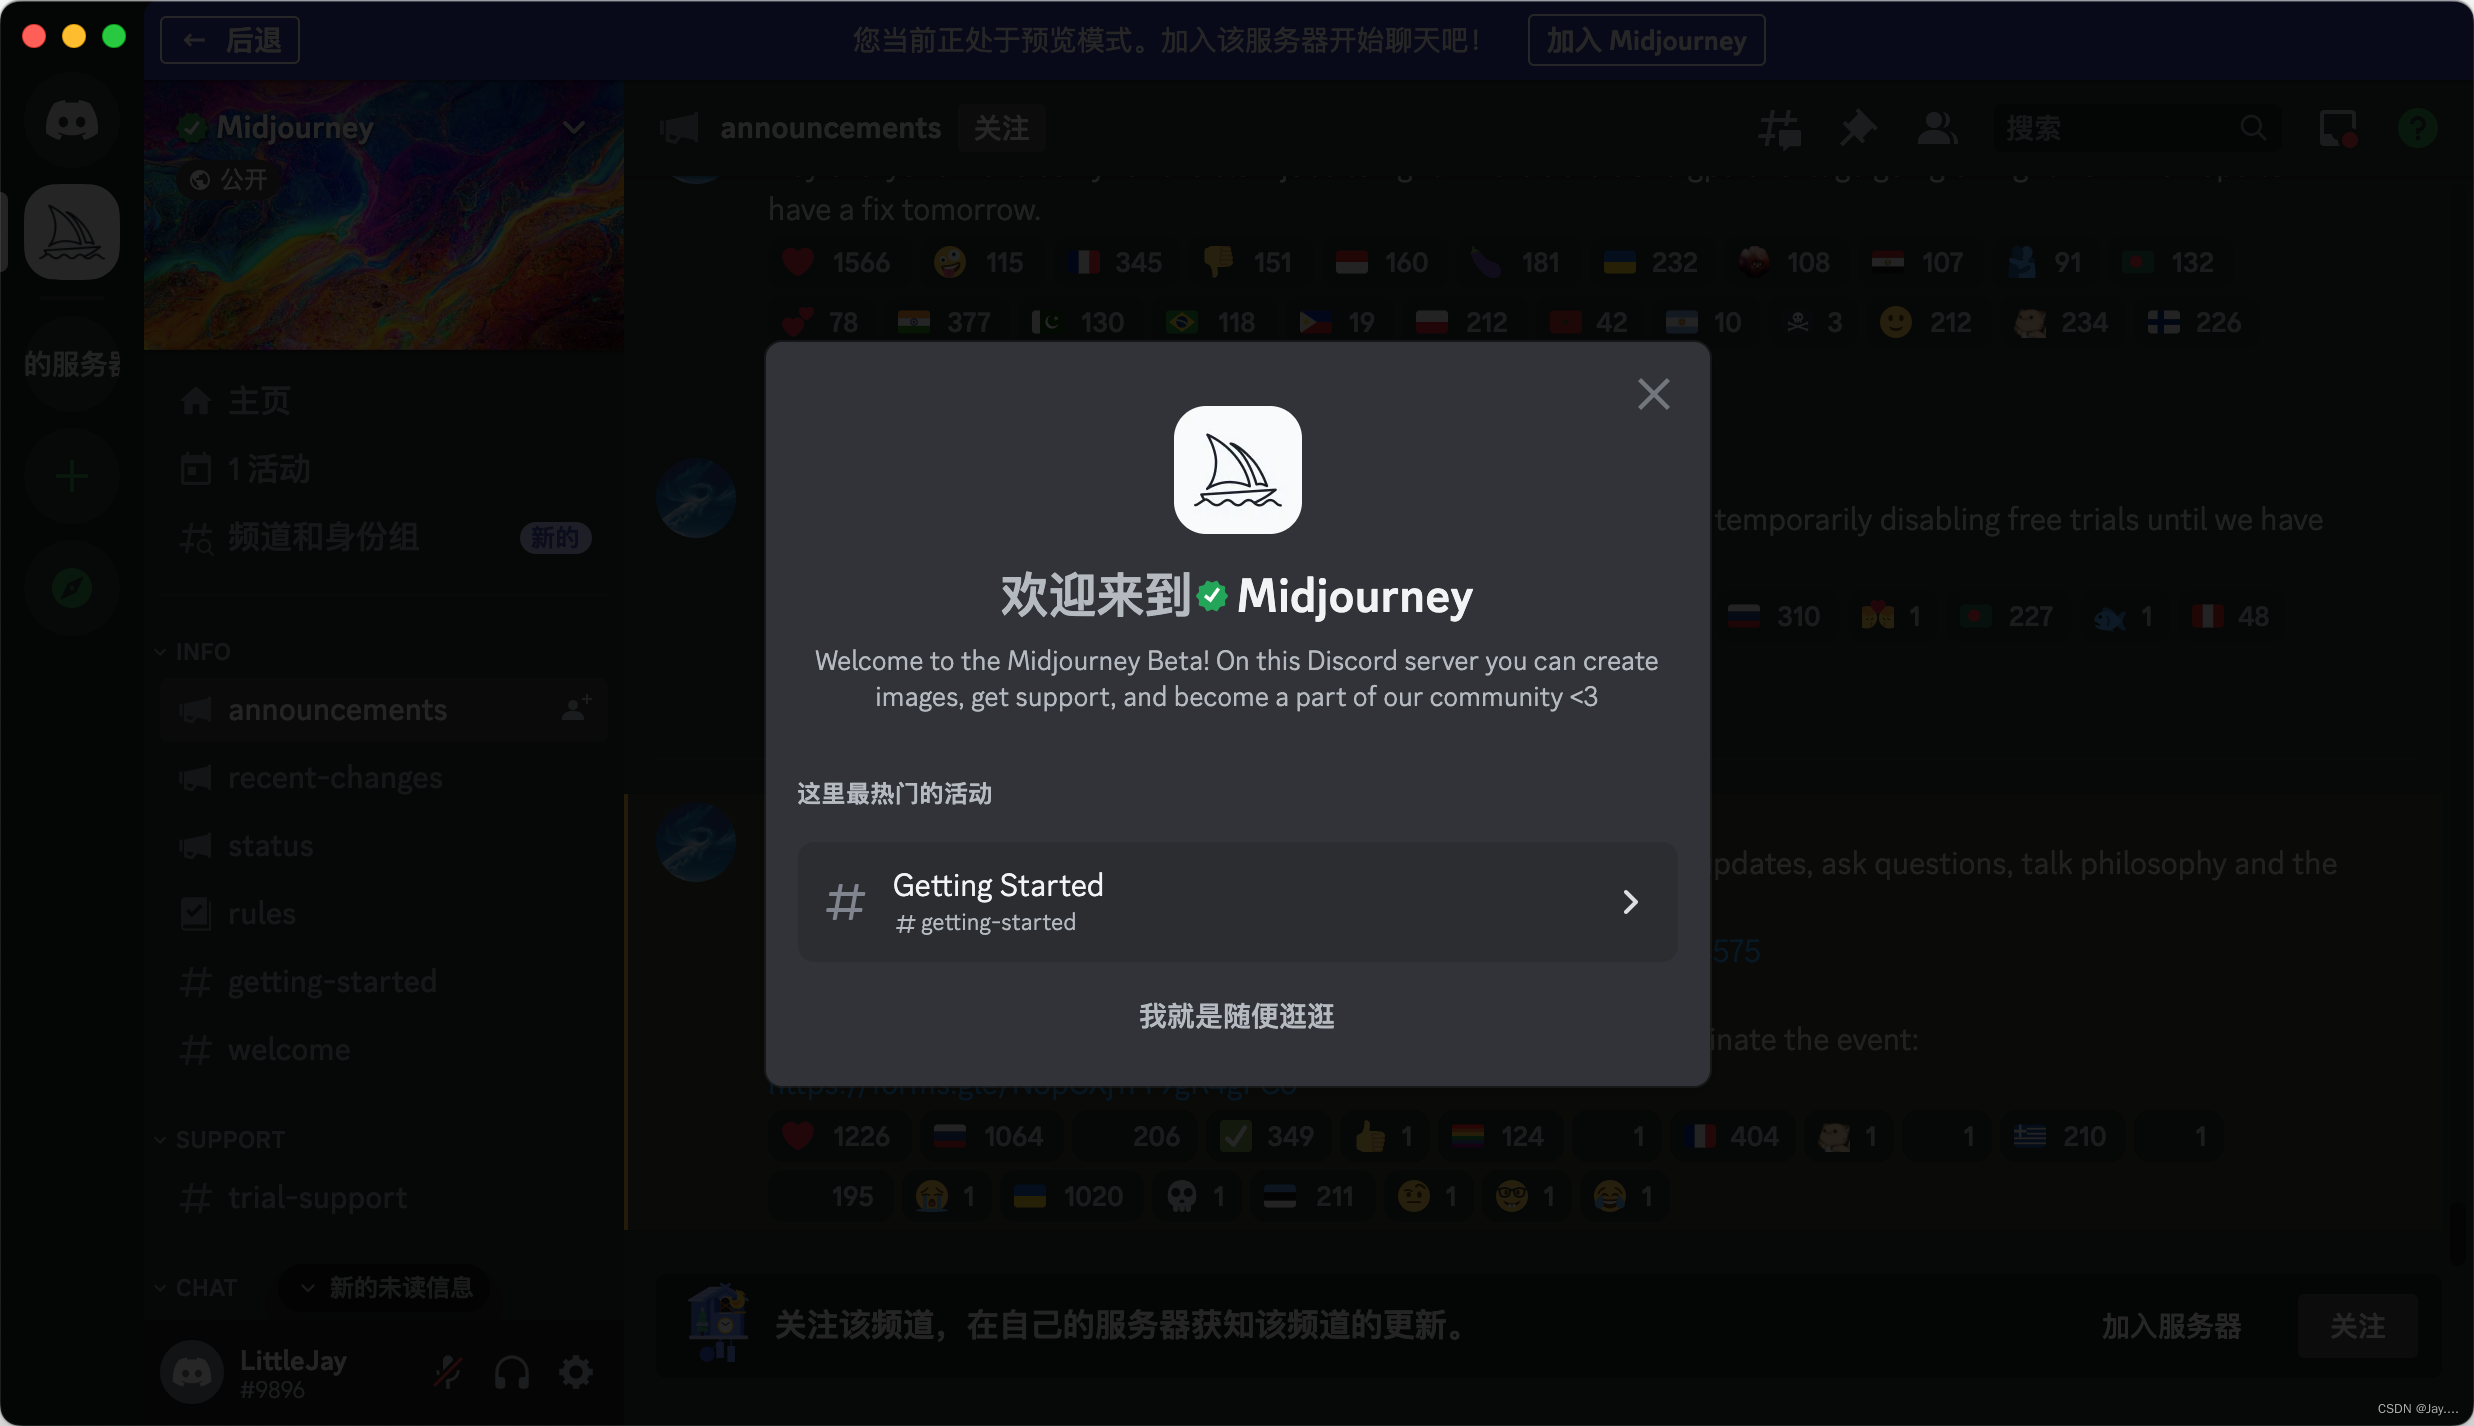2474x1426 pixels.
Task: Click the 关注 button in bottom bar
Action: (x=2357, y=1326)
